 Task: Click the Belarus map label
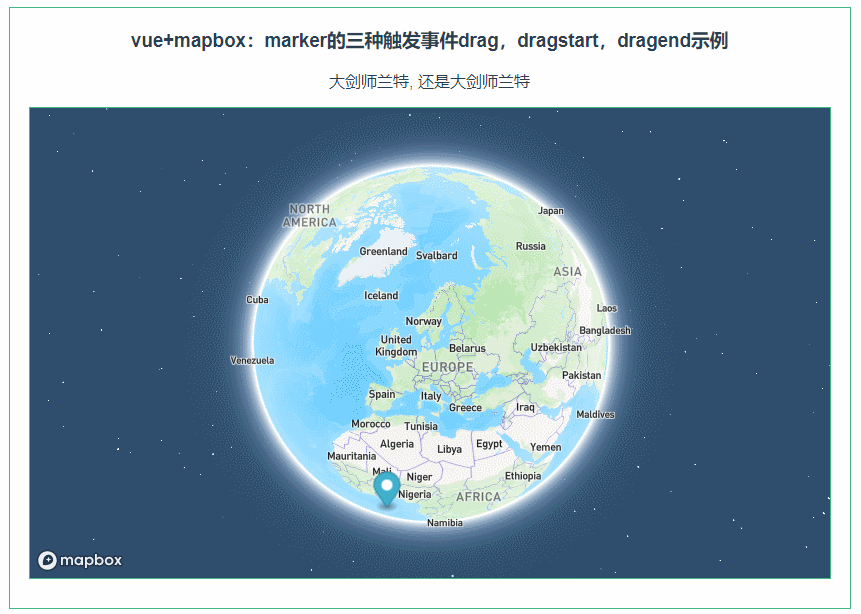click(x=467, y=349)
